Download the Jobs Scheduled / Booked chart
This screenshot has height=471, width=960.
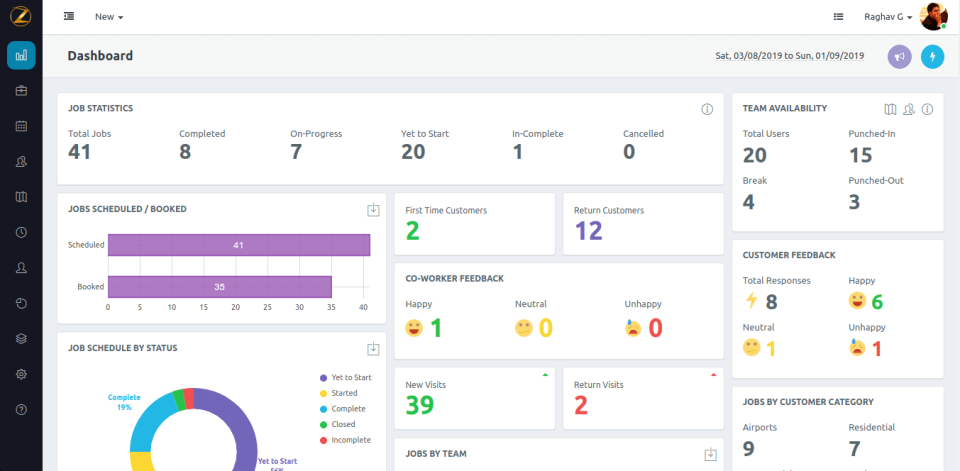point(373,210)
